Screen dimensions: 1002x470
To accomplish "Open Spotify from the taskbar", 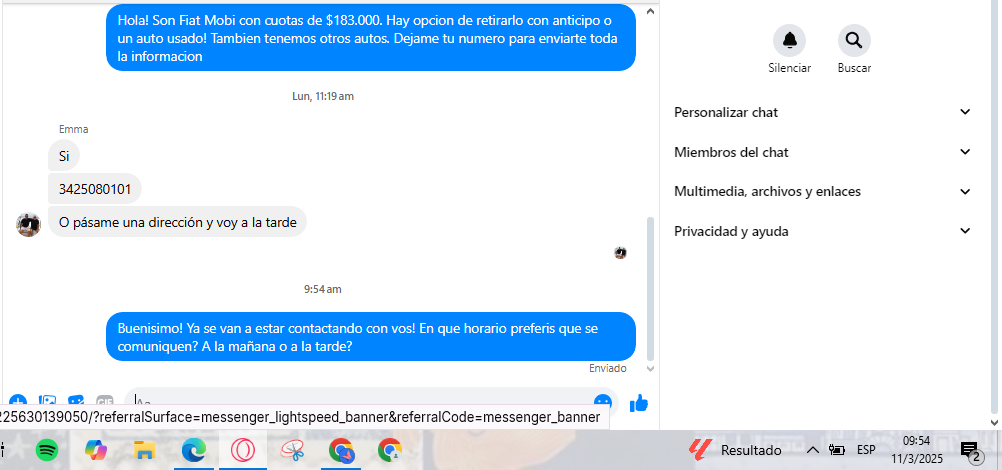I will tap(47, 451).
